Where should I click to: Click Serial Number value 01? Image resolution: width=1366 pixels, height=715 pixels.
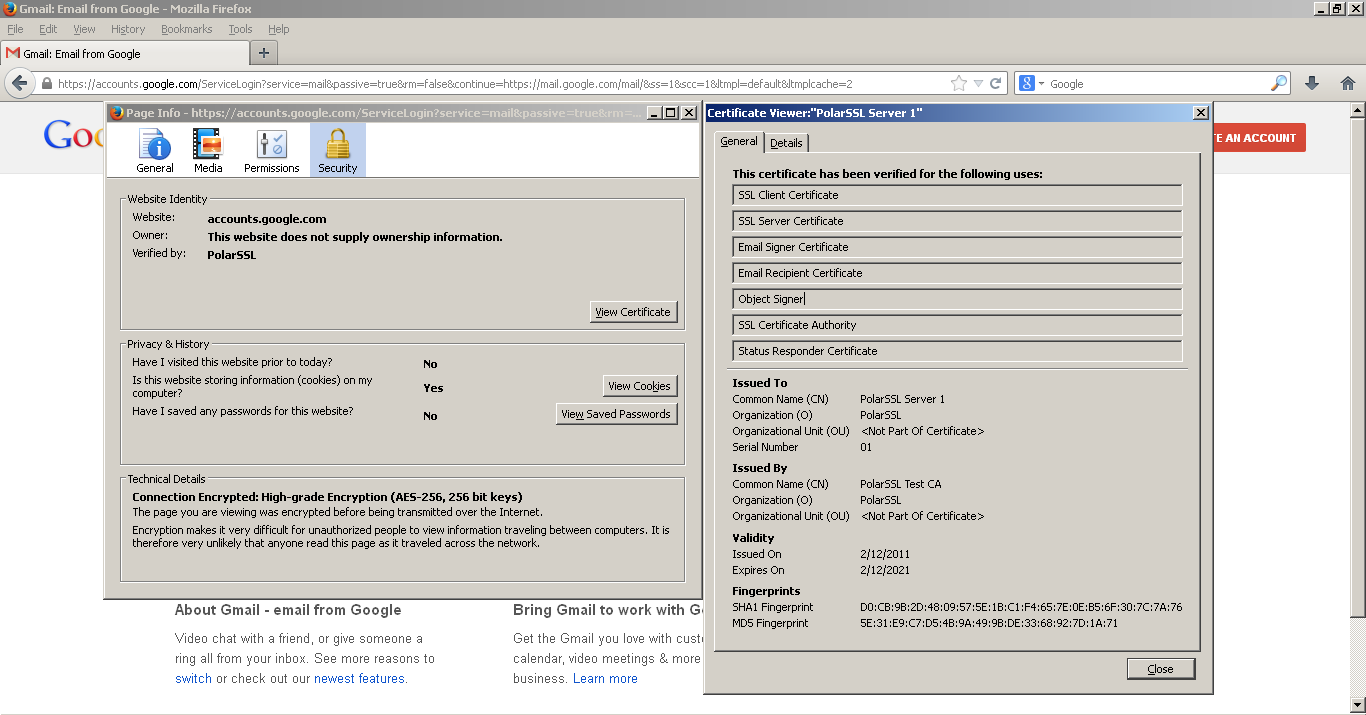click(866, 447)
